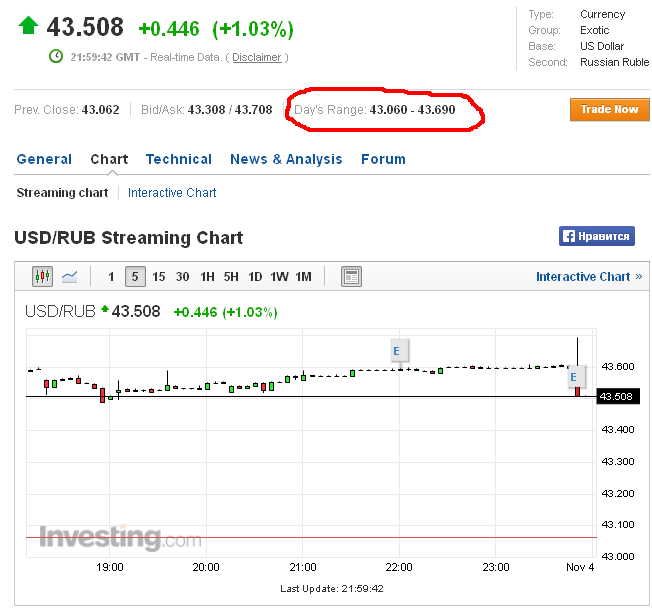Viewport: 652px width, 608px height.
Task: Select the 15 minute interval
Action: (x=158, y=277)
